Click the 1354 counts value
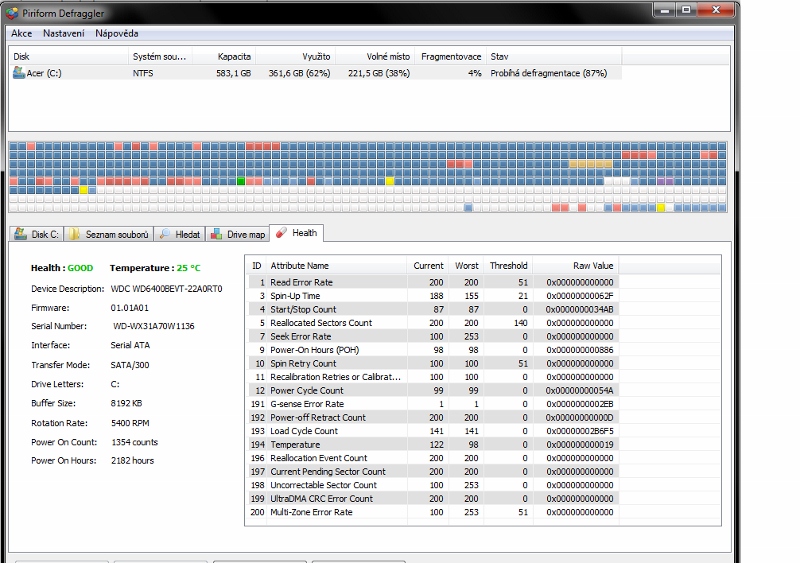The image size is (800, 563). tap(135, 442)
